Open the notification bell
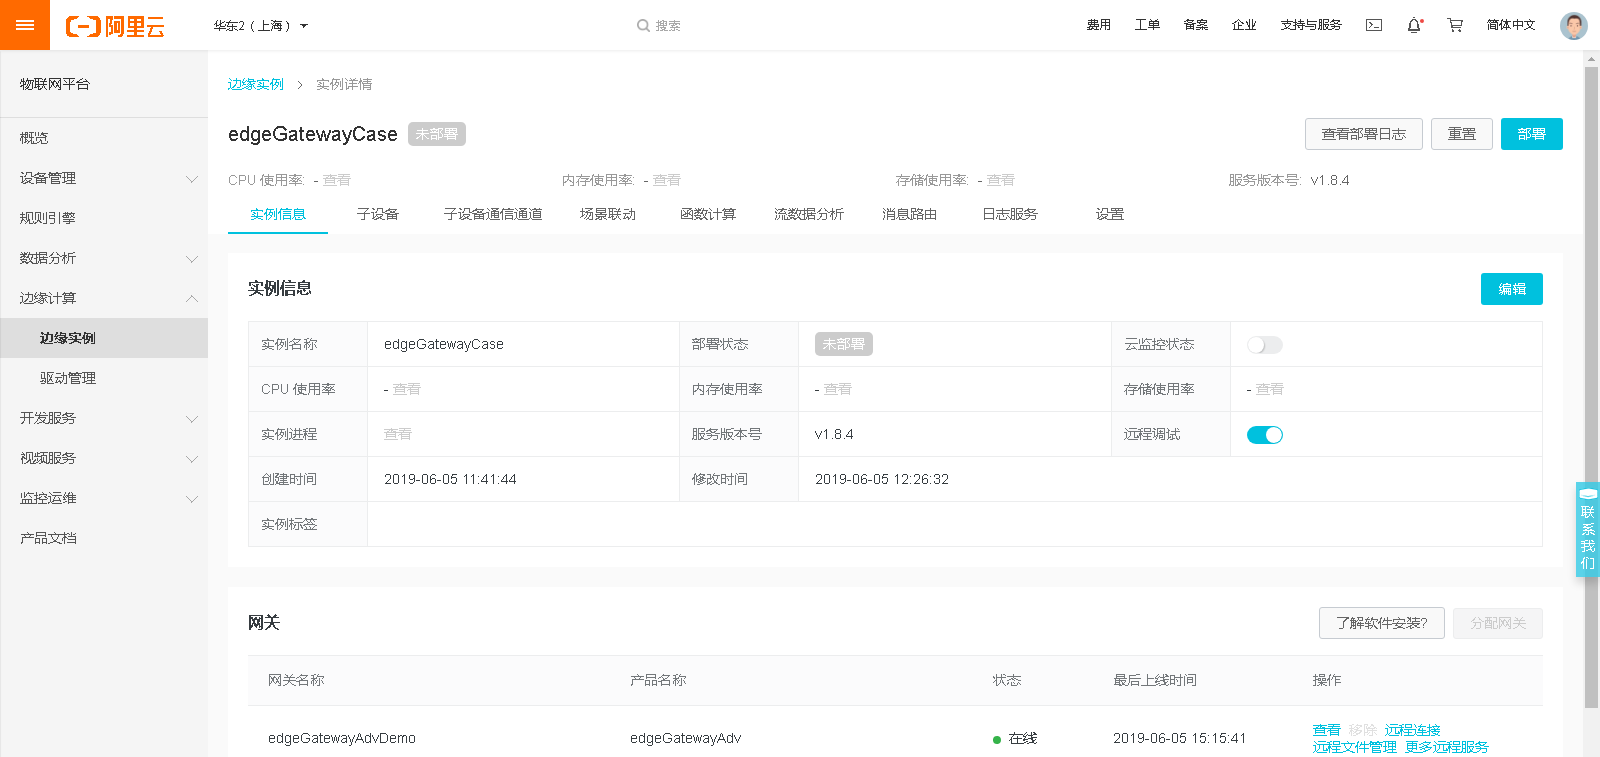Image resolution: width=1600 pixels, height=757 pixels. (1414, 25)
